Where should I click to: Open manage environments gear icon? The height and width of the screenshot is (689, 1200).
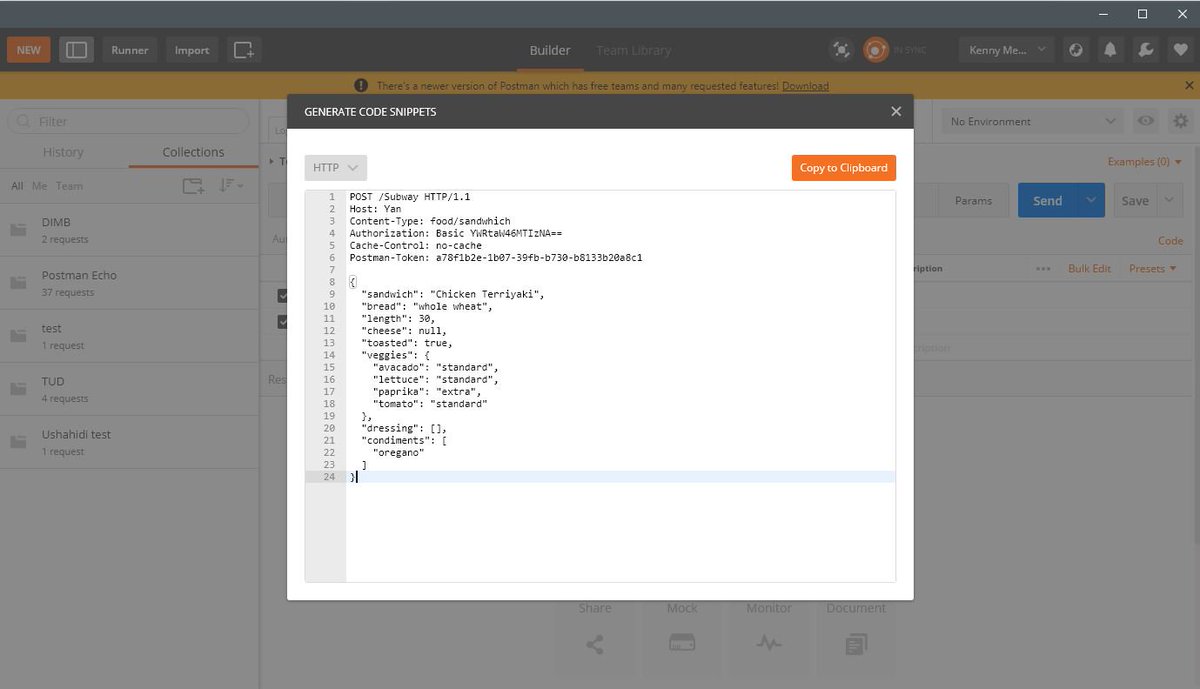[1181, 121]
